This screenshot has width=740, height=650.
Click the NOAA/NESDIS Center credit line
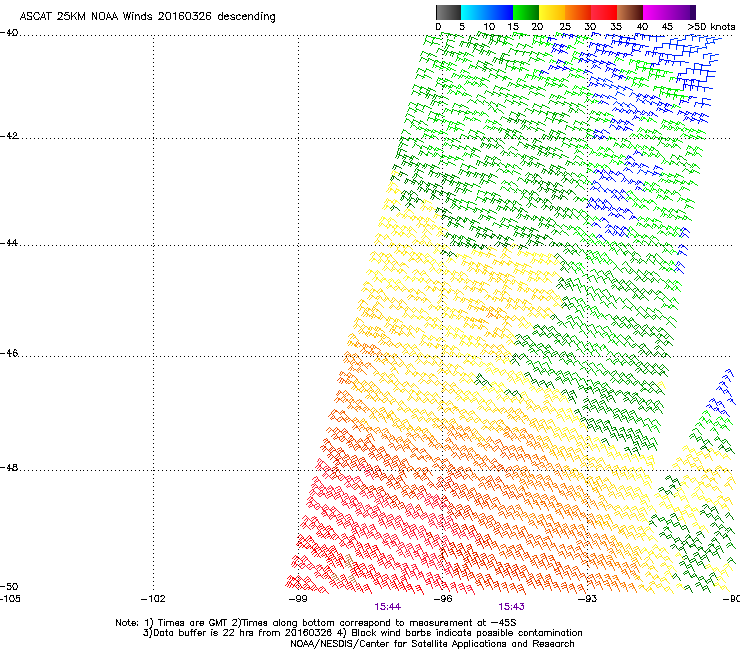[432, 644]
